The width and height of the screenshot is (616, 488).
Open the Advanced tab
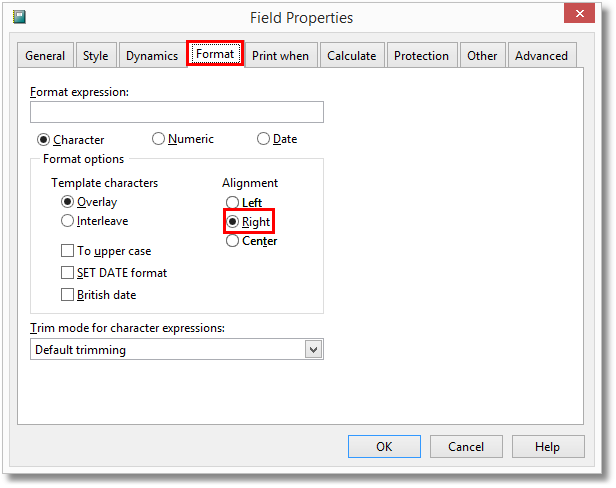click(x=541, y=56)
